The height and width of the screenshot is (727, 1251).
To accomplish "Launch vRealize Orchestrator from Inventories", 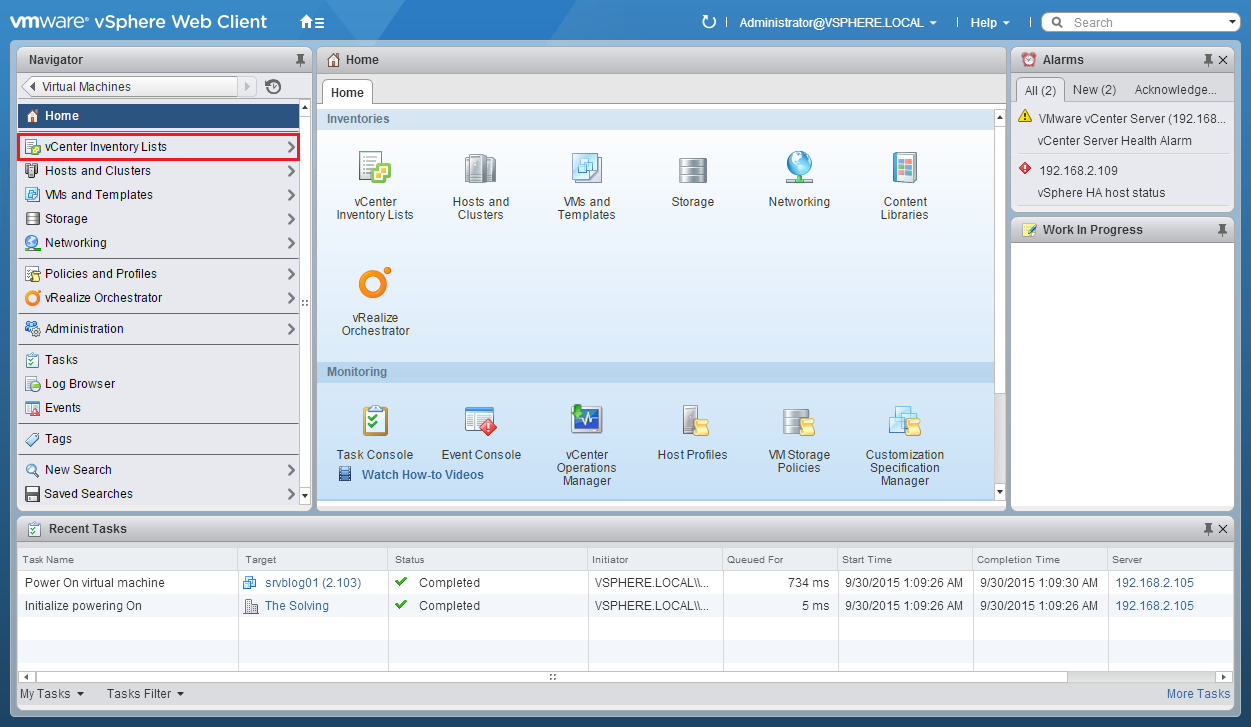I will pos(375,284).
